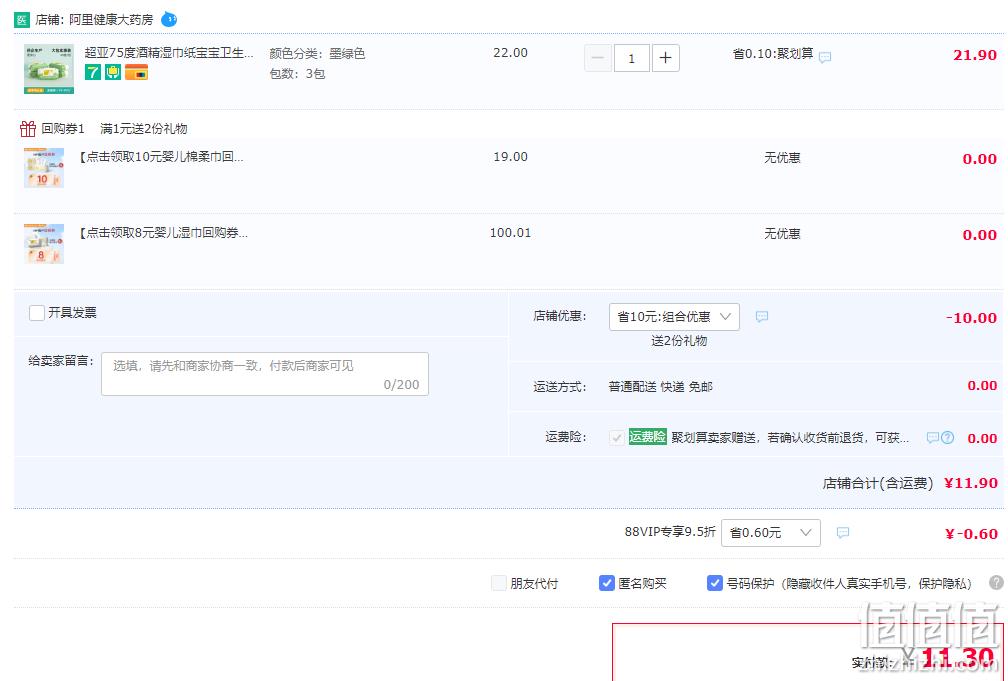Open the 省10元:组合优惠 dropdown
The image size is (1008, 681).
(x=674, y=316)
